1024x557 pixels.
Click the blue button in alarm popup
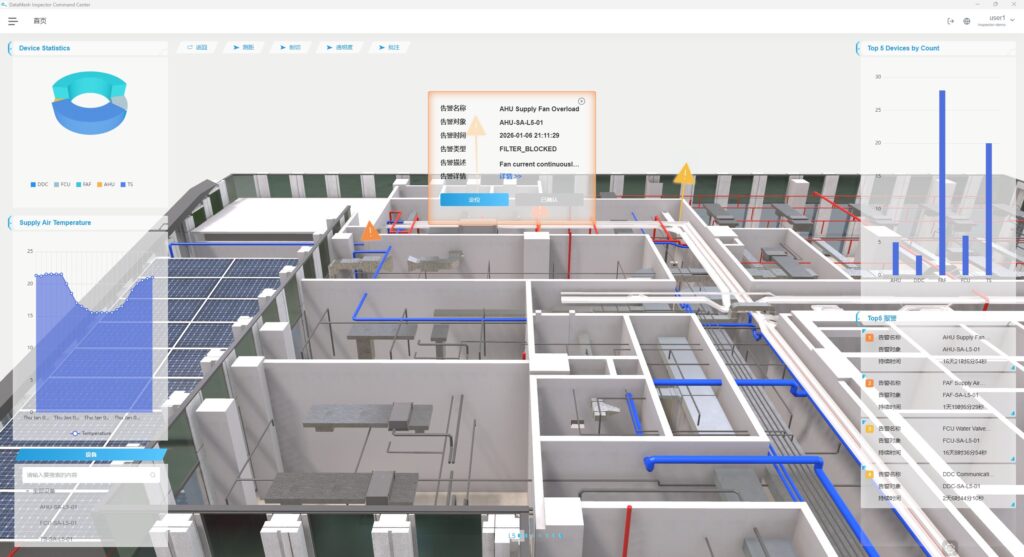[474, 200]
